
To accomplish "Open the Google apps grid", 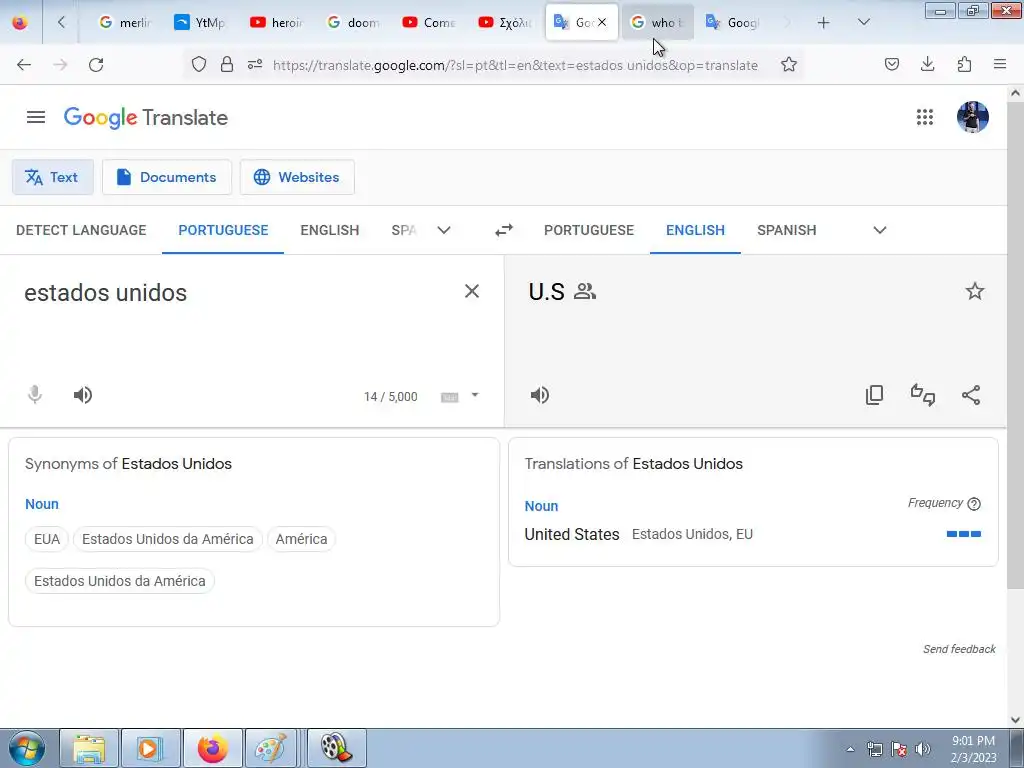I will pos(924,118).
